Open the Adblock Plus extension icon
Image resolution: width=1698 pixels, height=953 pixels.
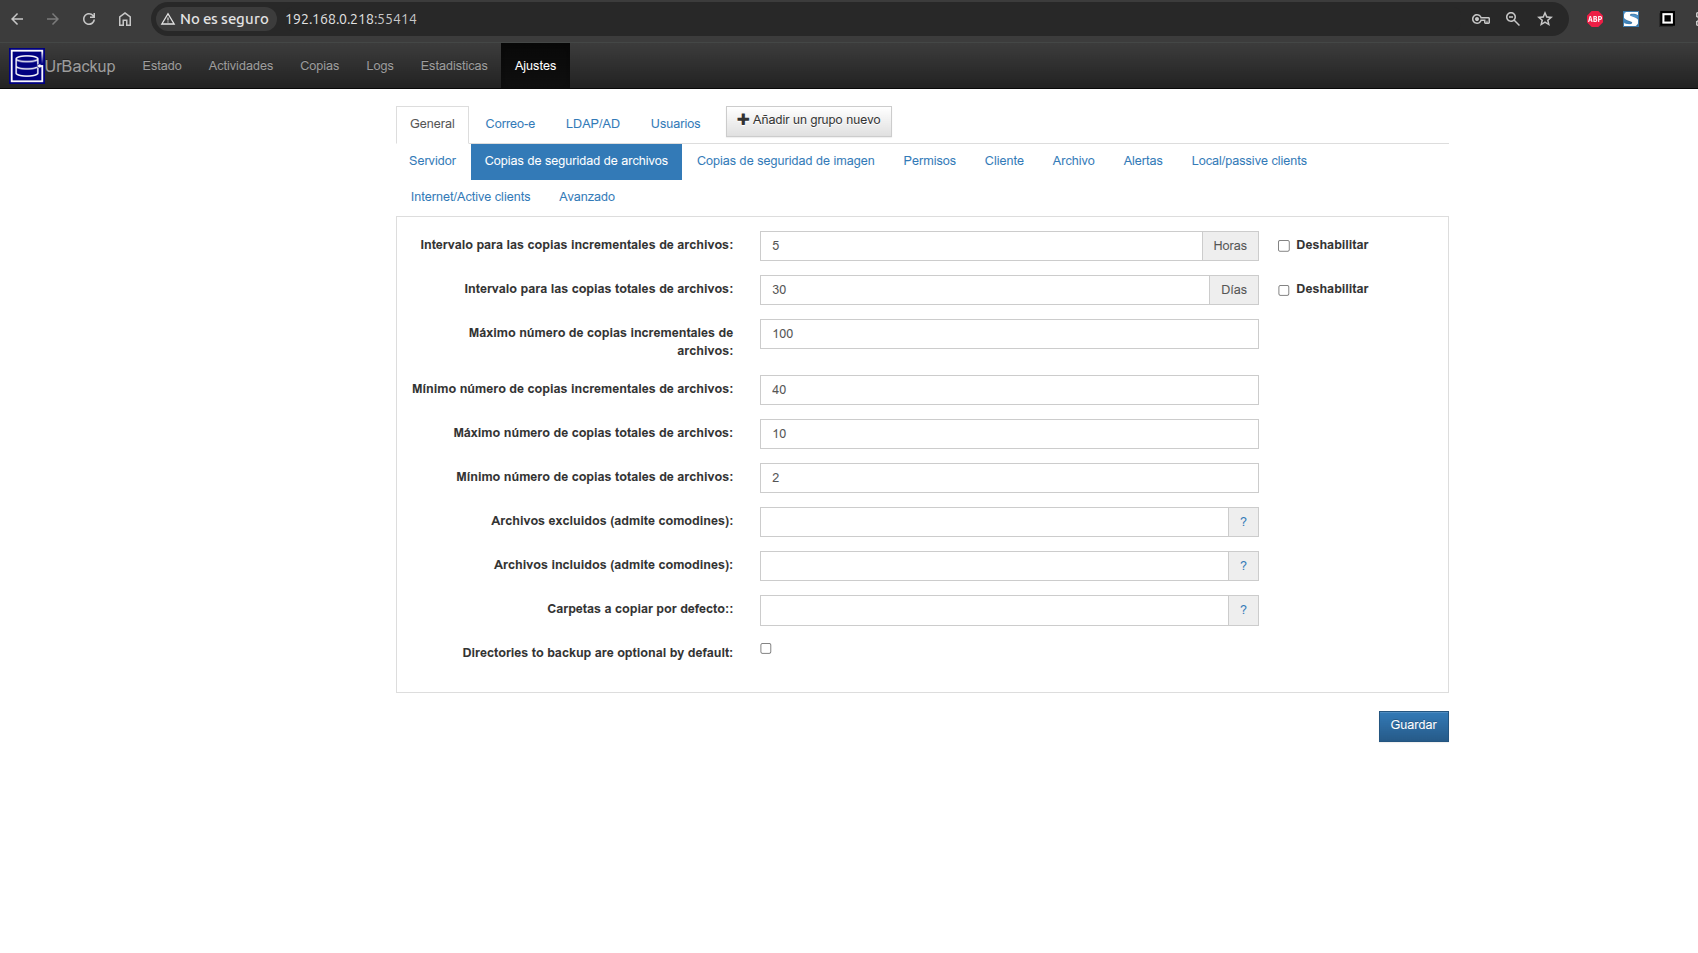[x=1595, y=19]
